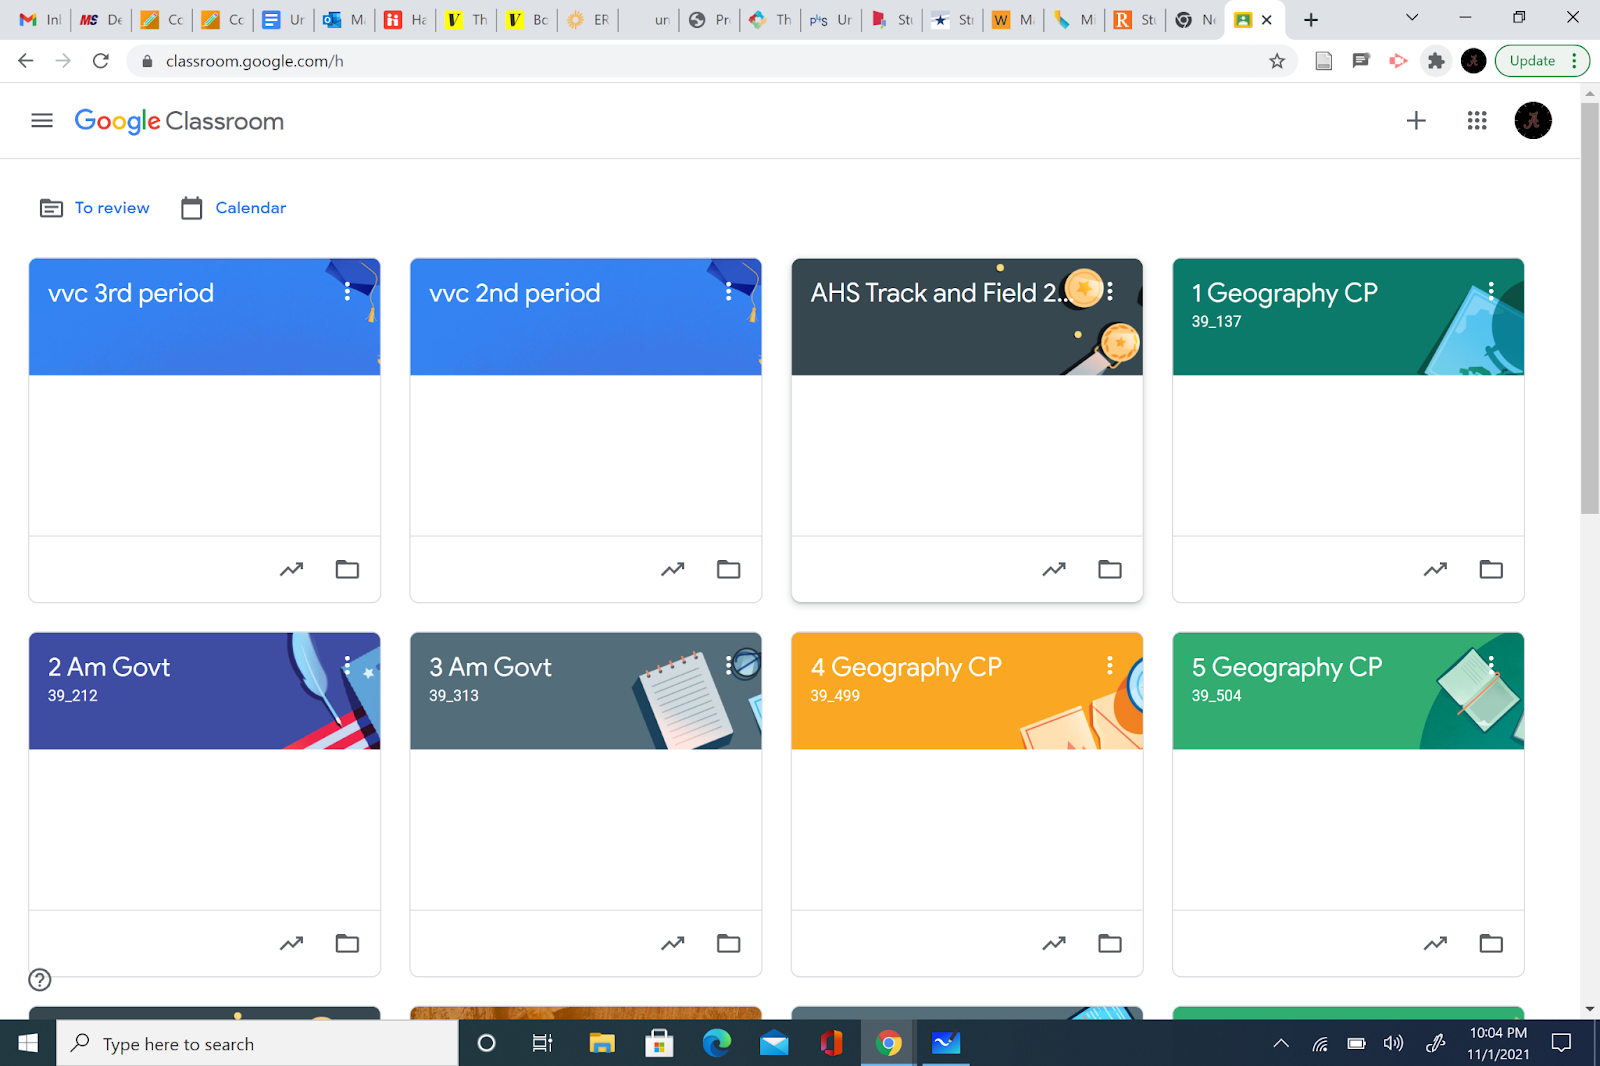The height and width of the screenshot is (1066, 1600).
Task: Open Drive folder for AHS Track and Field
Action: [x=1110, y=569]
